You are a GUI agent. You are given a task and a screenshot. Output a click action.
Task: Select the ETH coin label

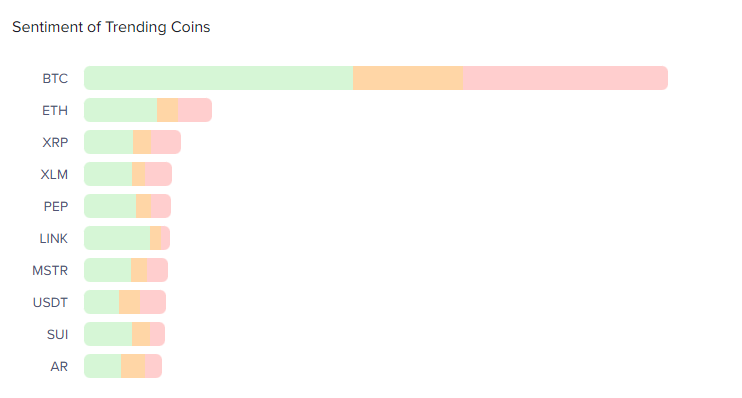[x=55, y=111]
